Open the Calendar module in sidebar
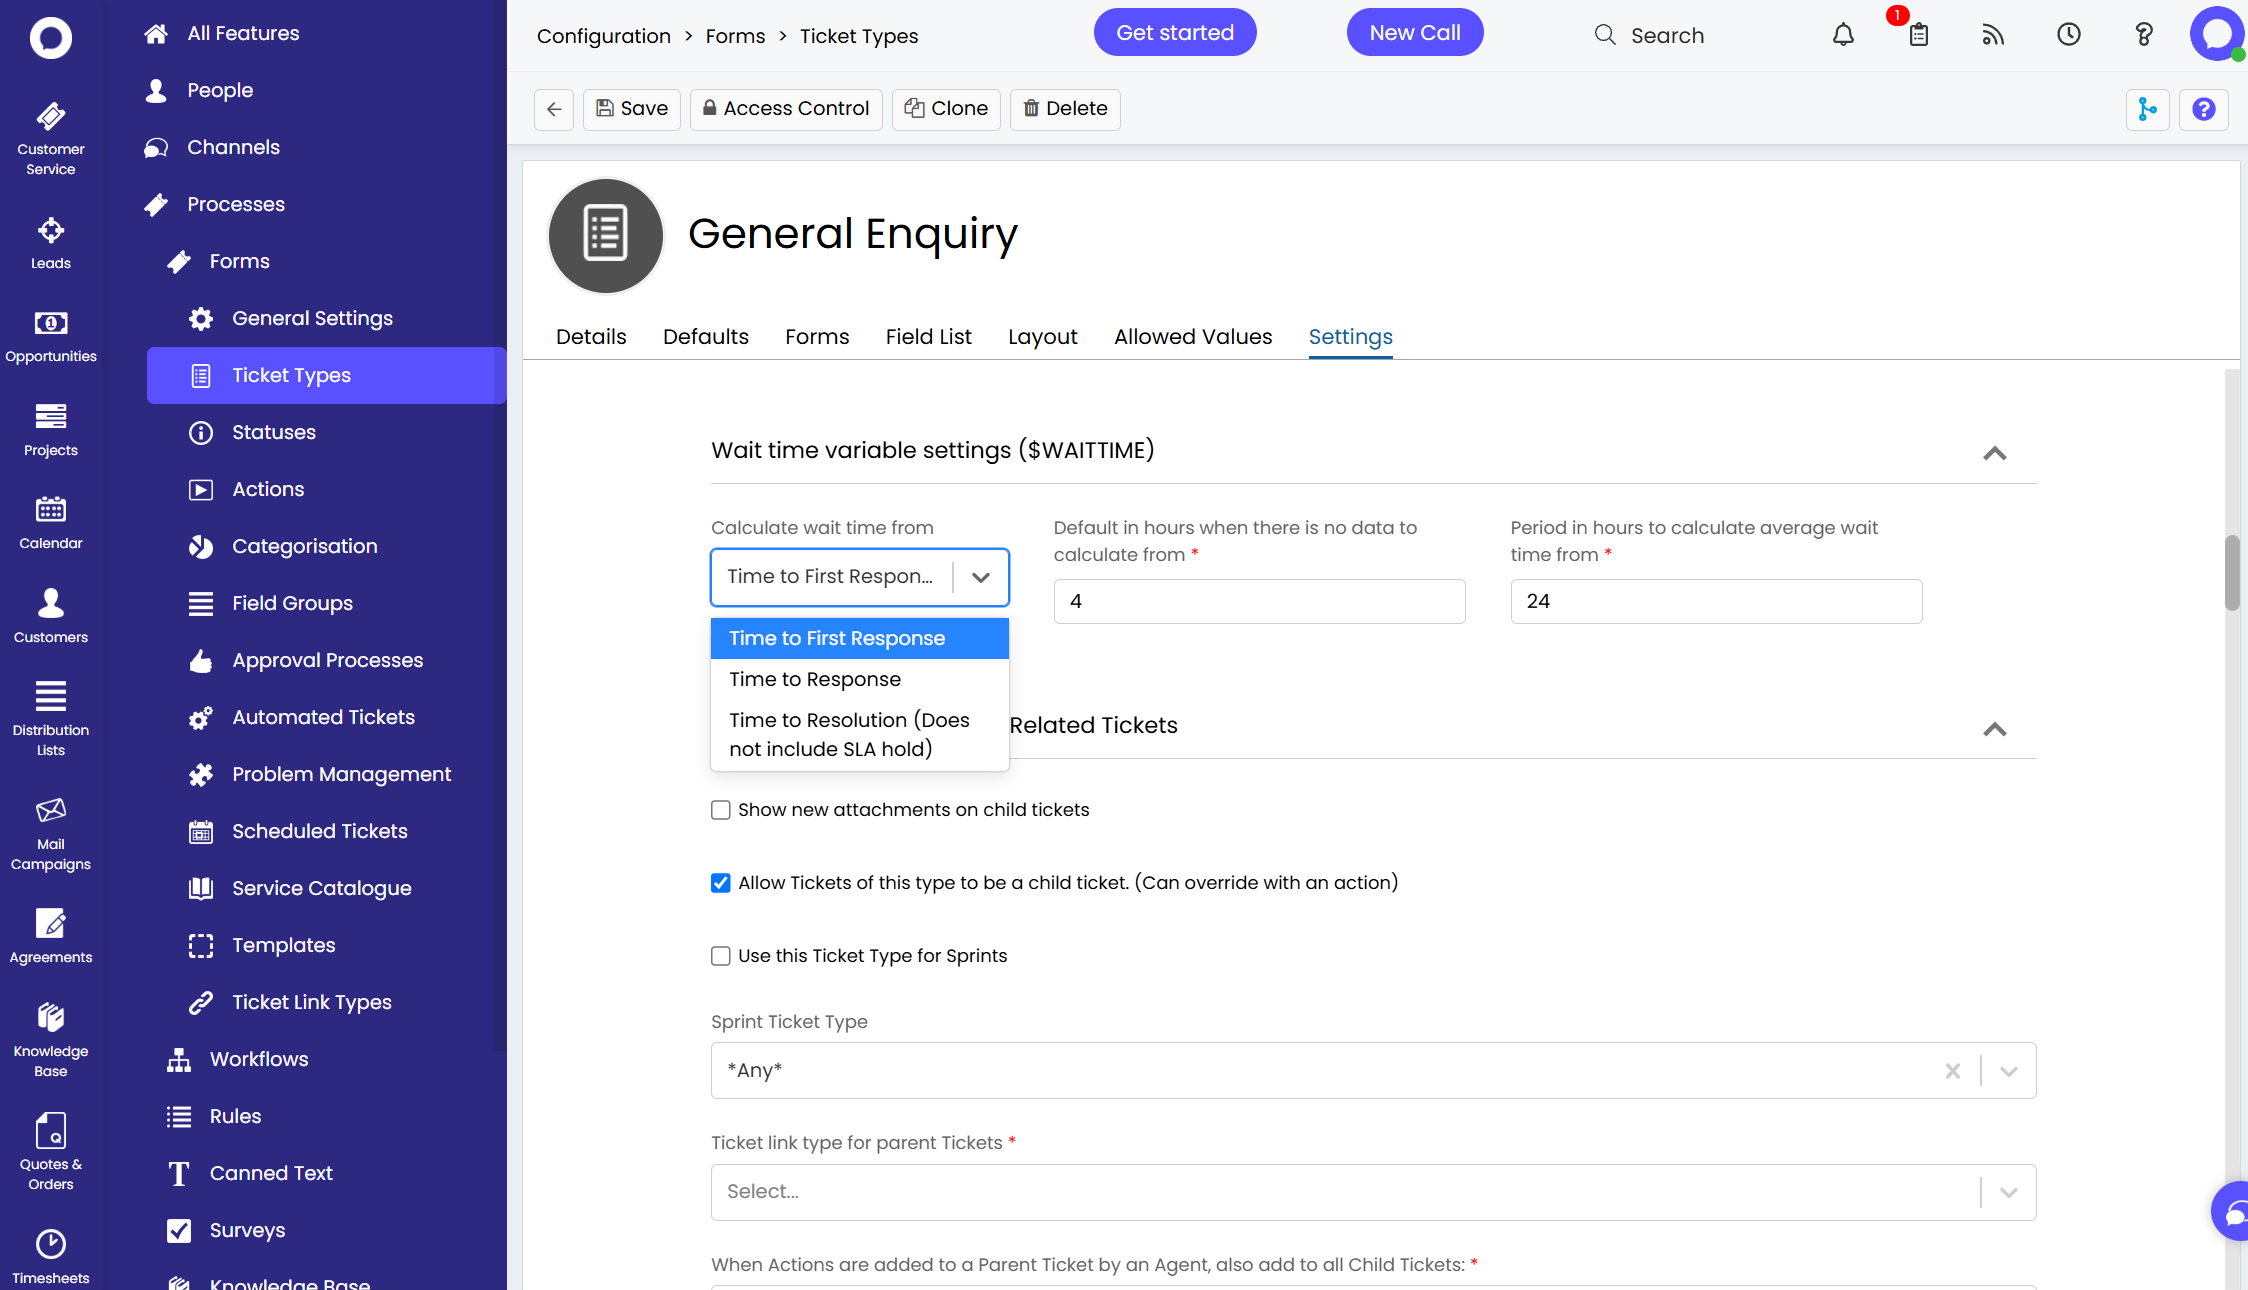Screen dimensions: 2248x1290 tap(51, 522)
